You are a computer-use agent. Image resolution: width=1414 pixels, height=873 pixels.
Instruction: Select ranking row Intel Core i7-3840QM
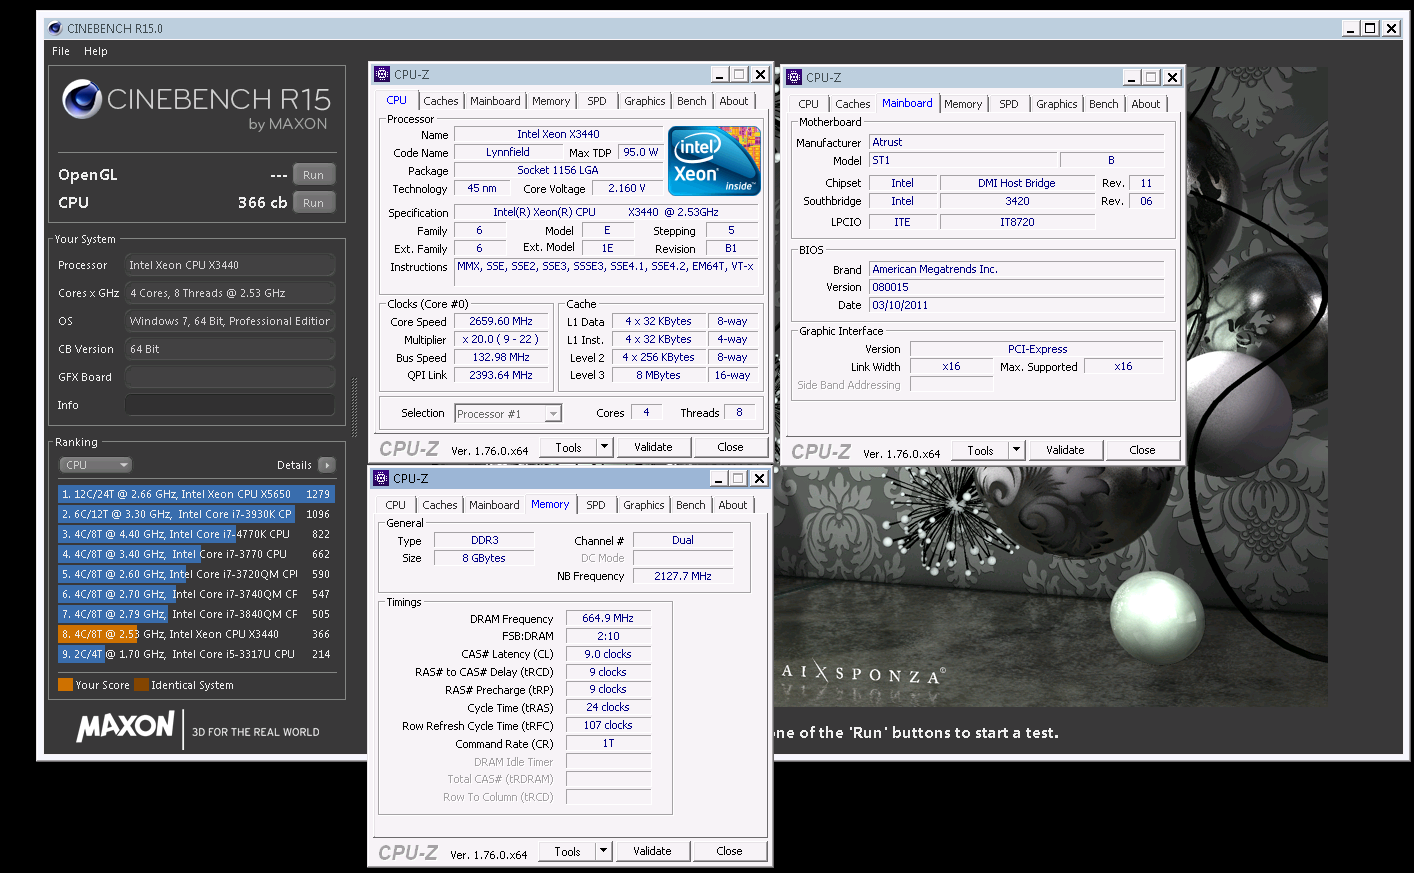196,614
